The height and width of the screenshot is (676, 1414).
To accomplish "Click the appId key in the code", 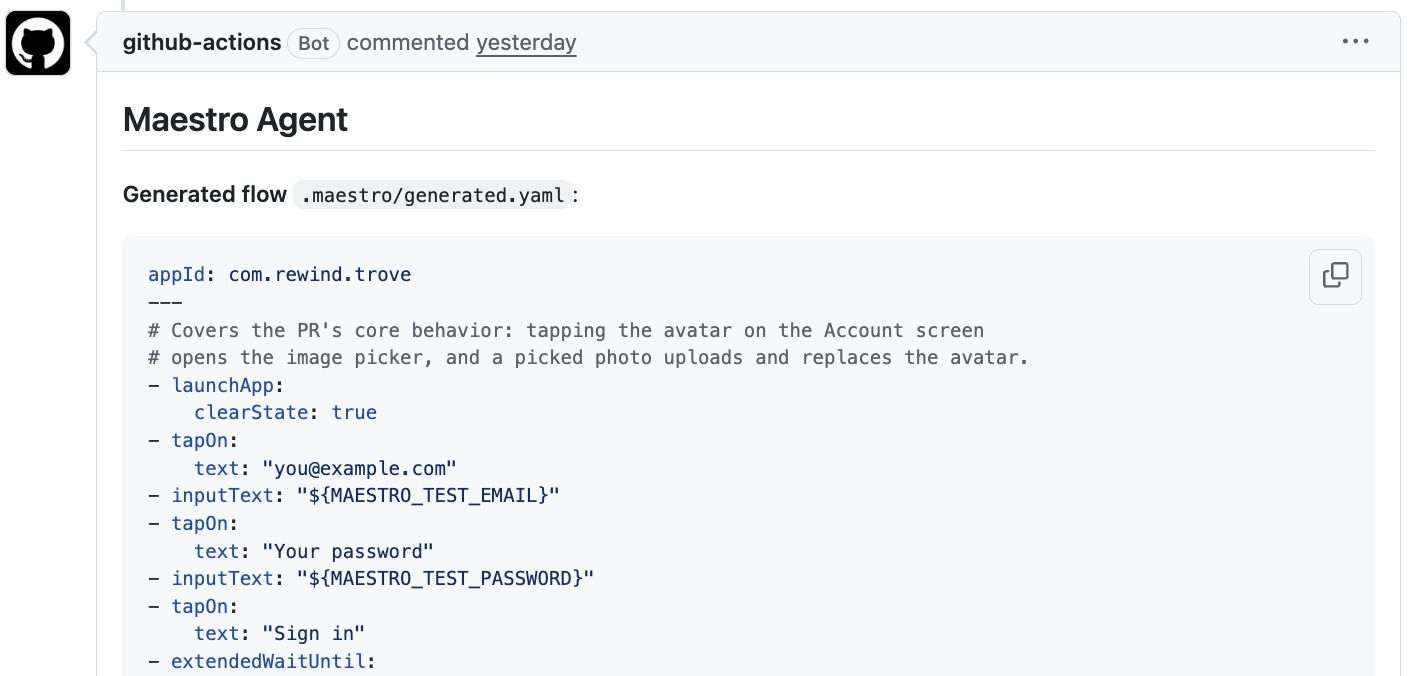I will click(x=176, y=275).
